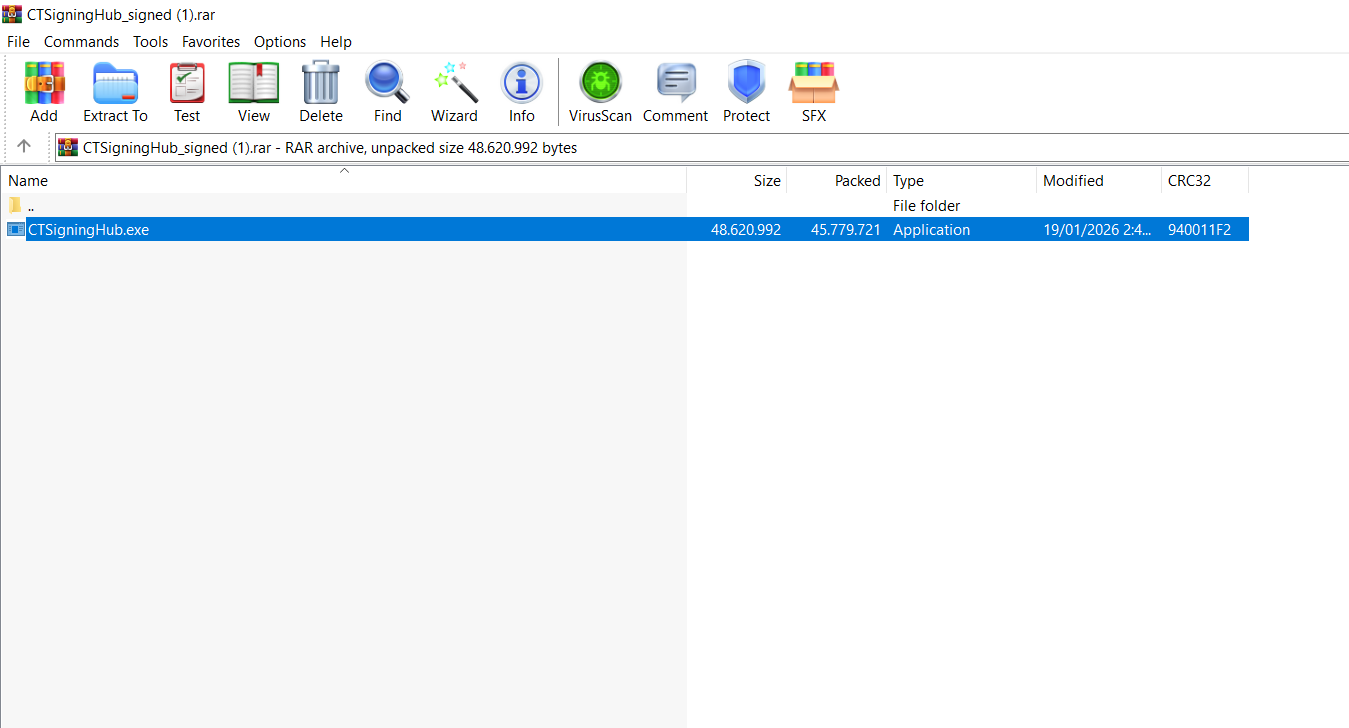
Task: Open the Favorites menu
Action: tap(210, 42)
